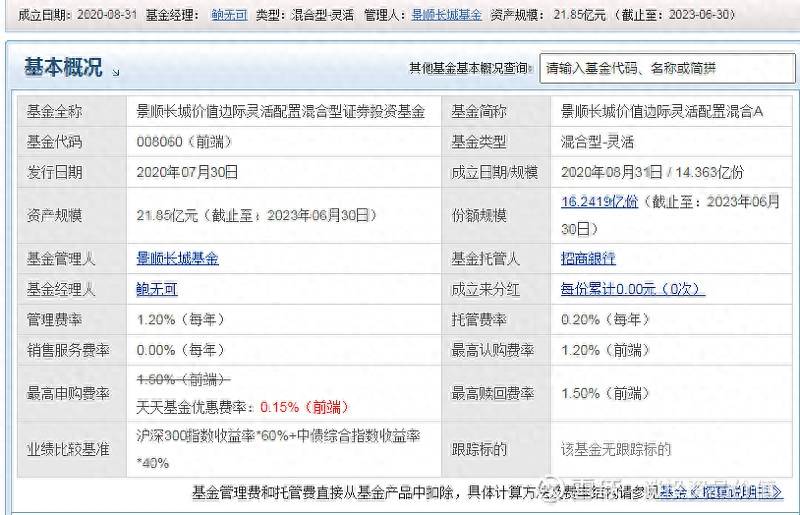
Task: Select 该基金无跟踪标的 text
Action: click(x=616, y=449)
